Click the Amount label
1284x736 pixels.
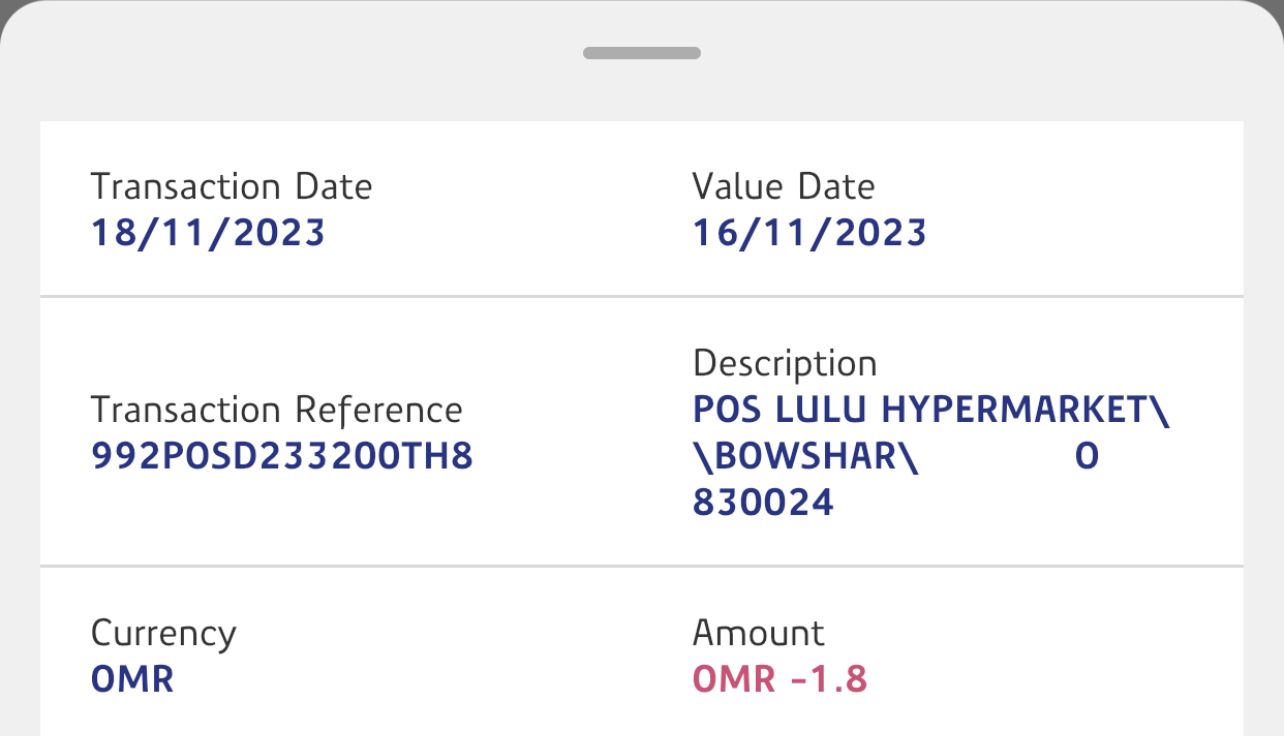(758, 634)
